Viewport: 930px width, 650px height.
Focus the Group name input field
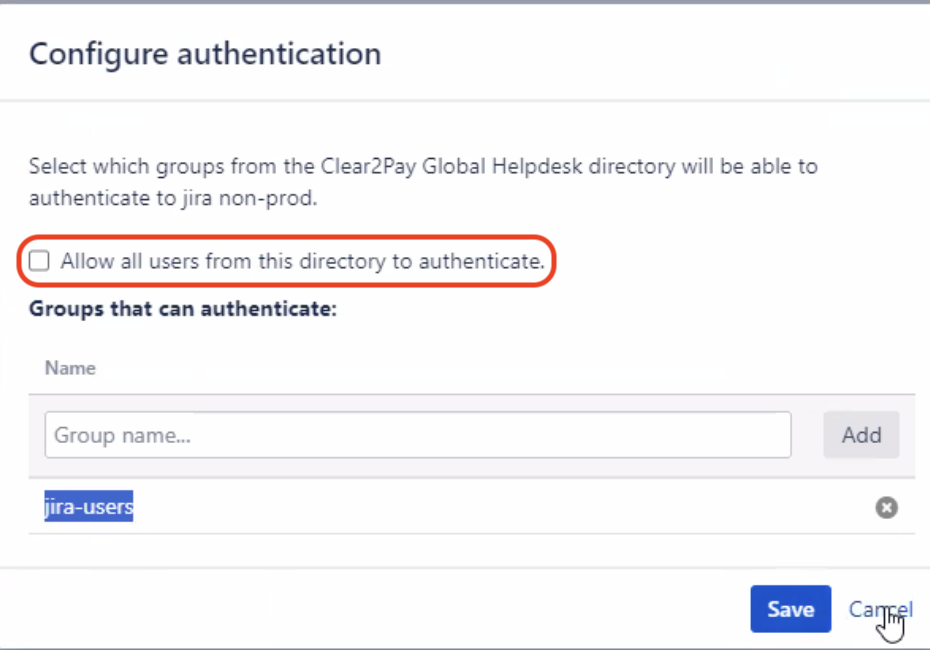point(418,435)
